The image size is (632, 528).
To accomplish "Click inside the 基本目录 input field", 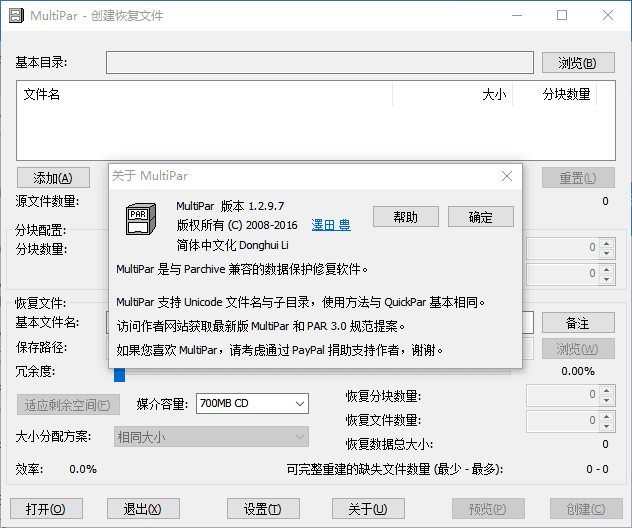I will 320,62.
